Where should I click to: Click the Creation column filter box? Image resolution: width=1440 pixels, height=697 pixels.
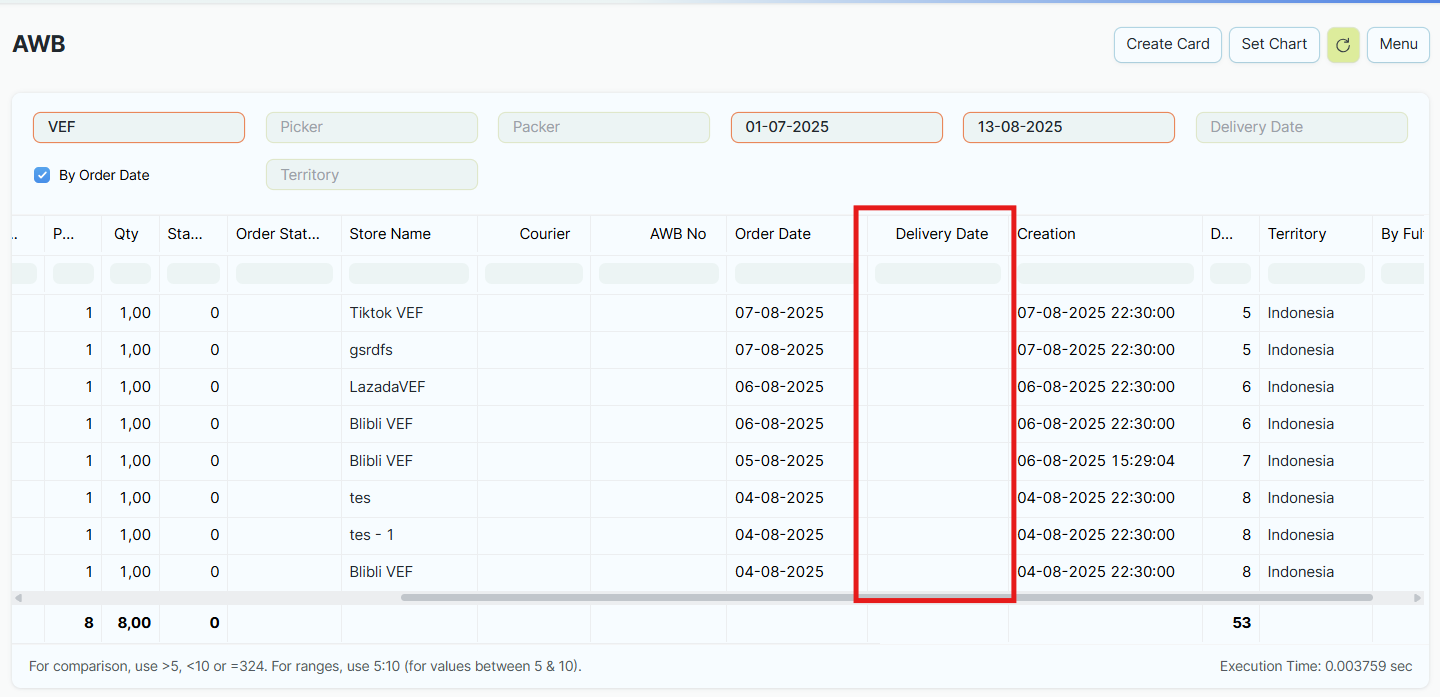click(1105, 273)
